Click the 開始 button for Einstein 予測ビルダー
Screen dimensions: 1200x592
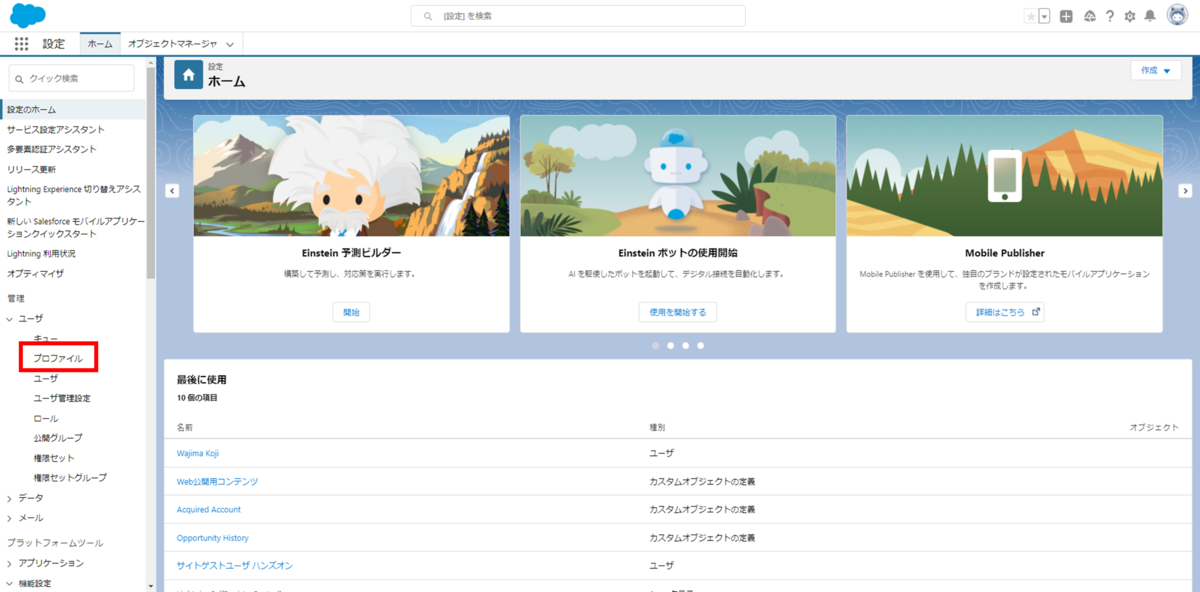pyautogui.click(x=351, y=312)
